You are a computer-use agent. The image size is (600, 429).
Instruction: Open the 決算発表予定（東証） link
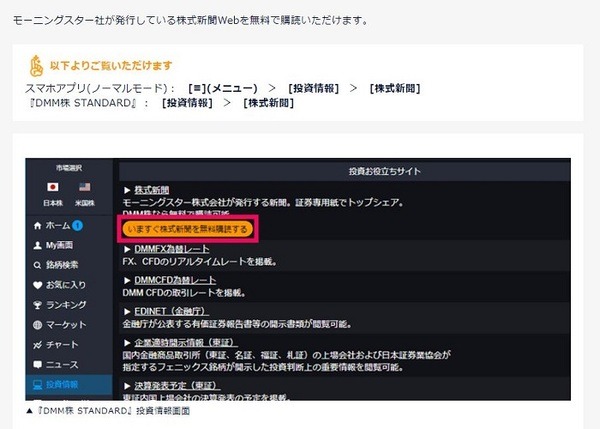tap(177, 385)
